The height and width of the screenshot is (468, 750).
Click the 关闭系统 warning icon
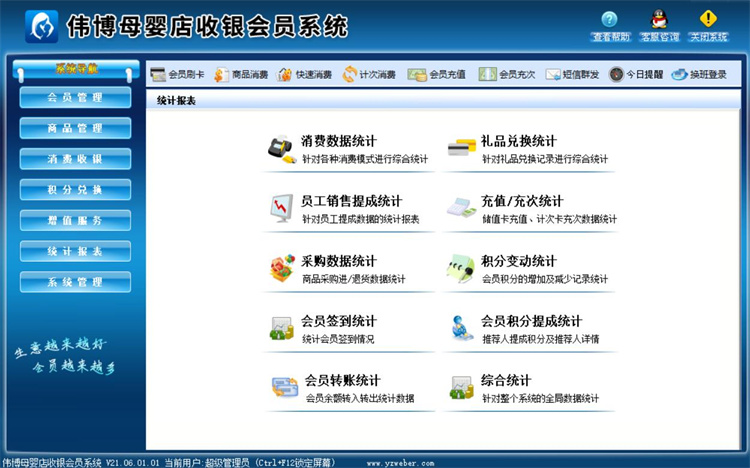[x=708, y=19]
